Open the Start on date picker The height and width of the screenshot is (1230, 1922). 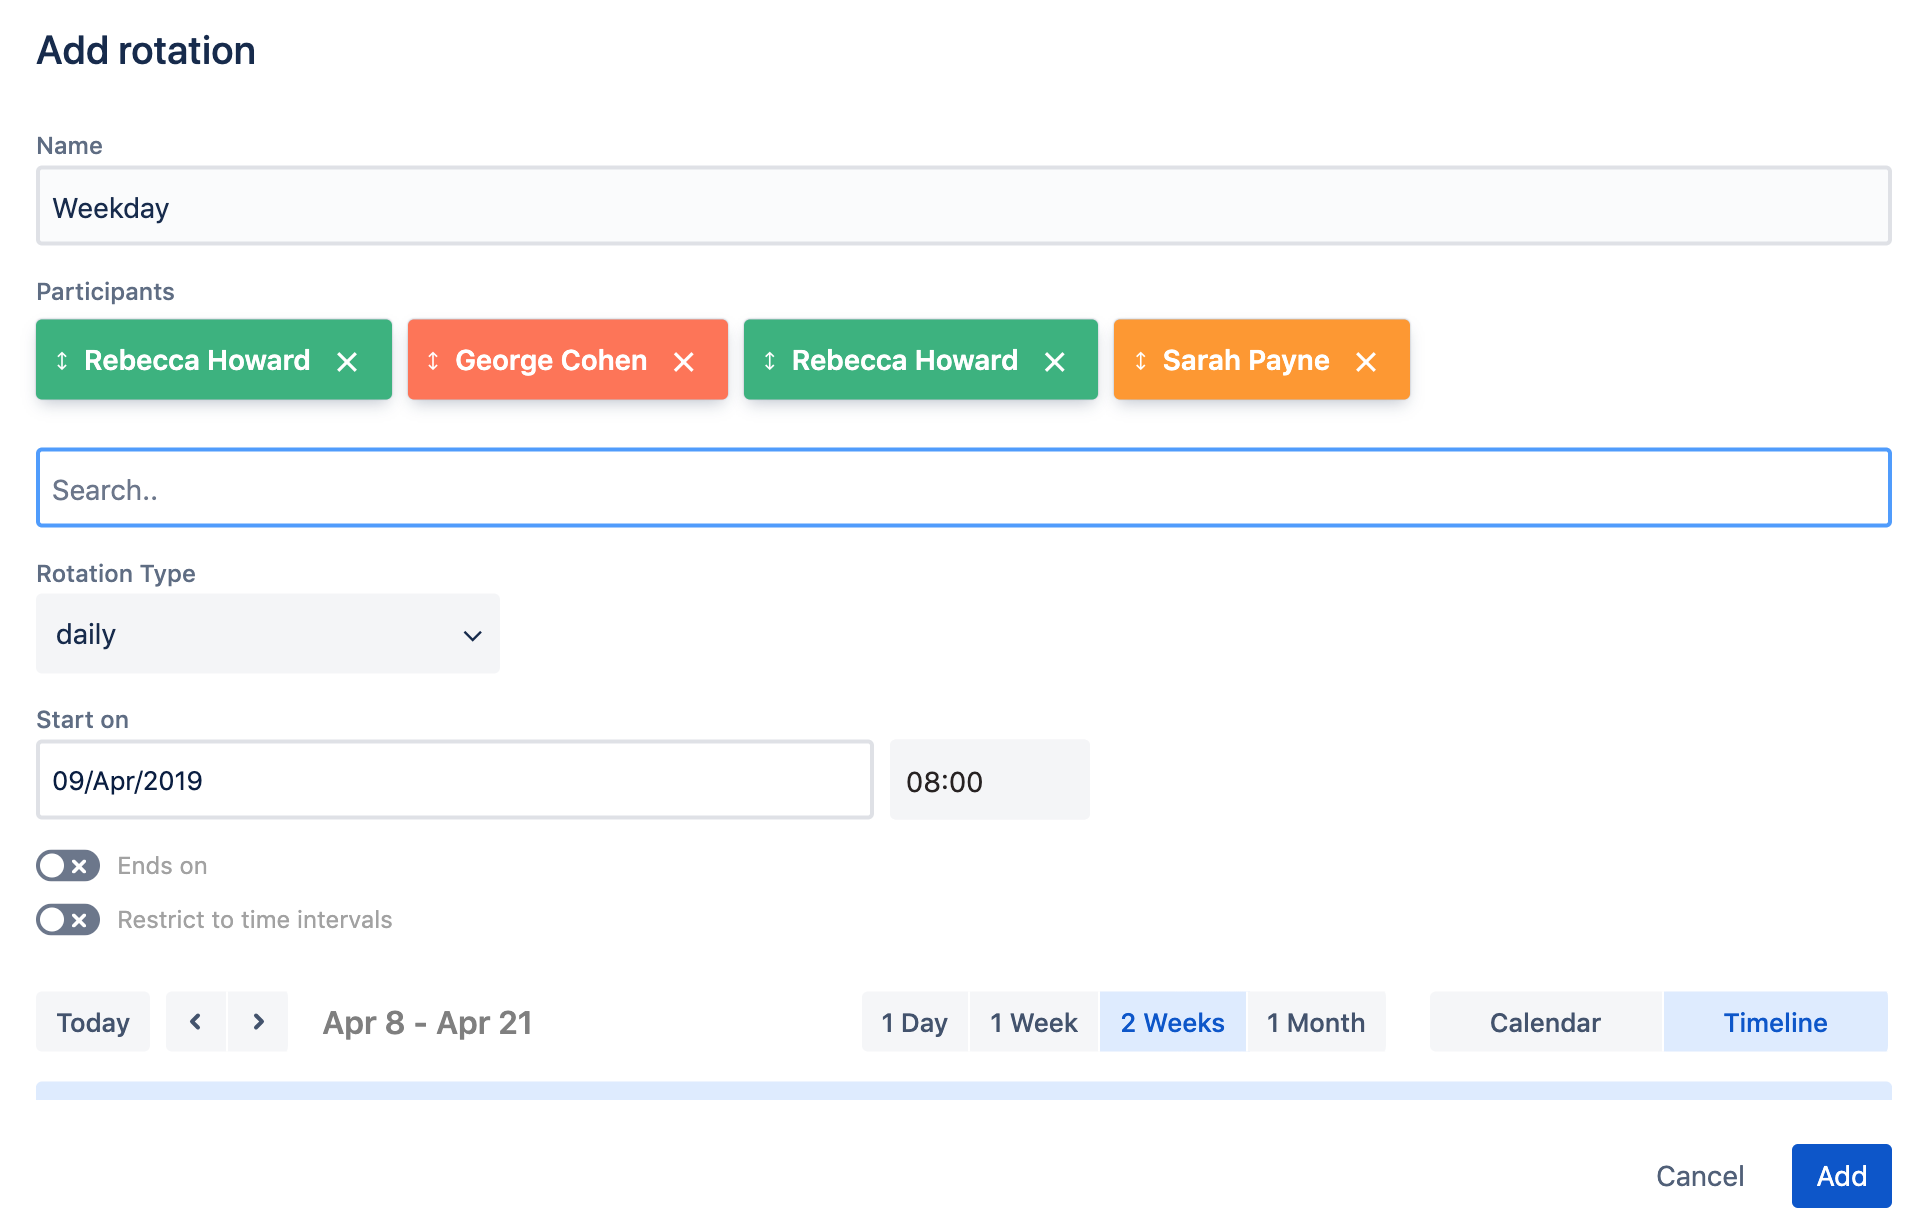coord(455,781)
